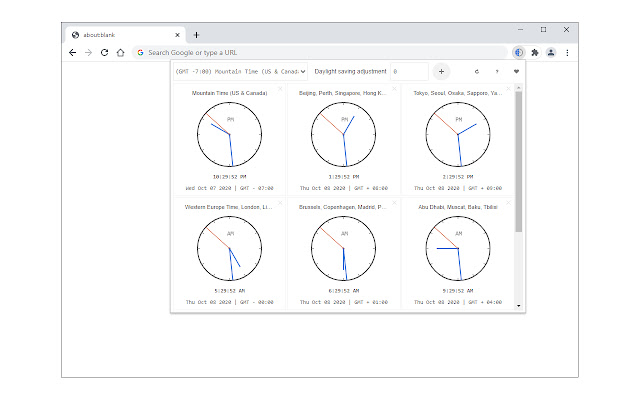Image resolution: width=640 pixels, height=400 pixels.
Task: Open a new browser tab
Action: click(196, 35)
